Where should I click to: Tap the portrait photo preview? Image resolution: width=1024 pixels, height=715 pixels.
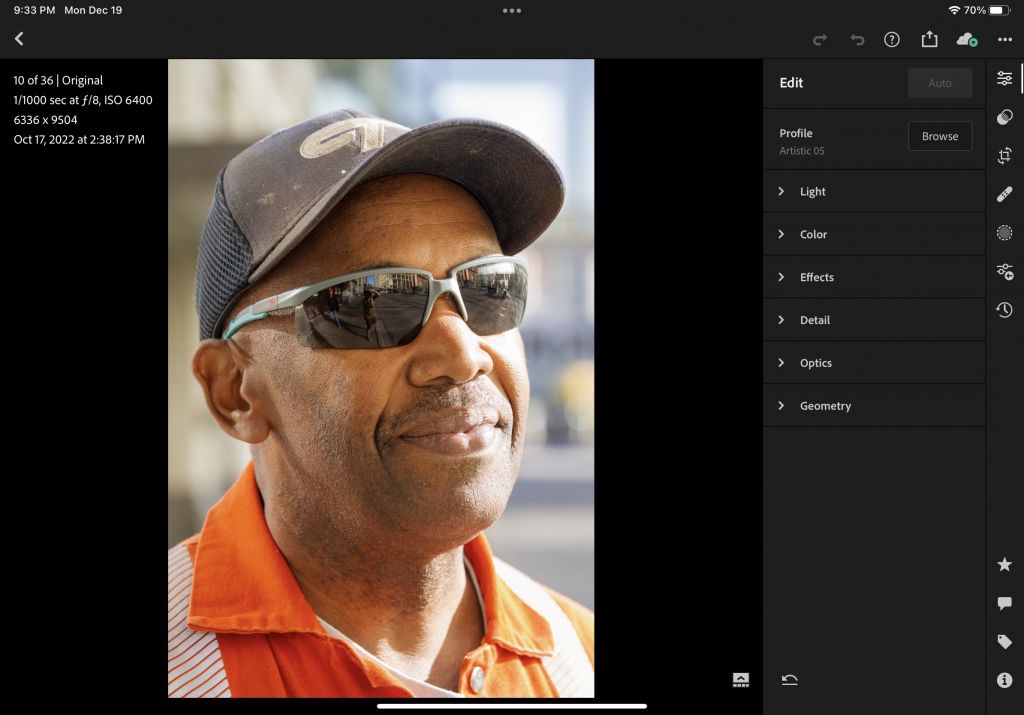pyautogui.click(x=380, y=378)
